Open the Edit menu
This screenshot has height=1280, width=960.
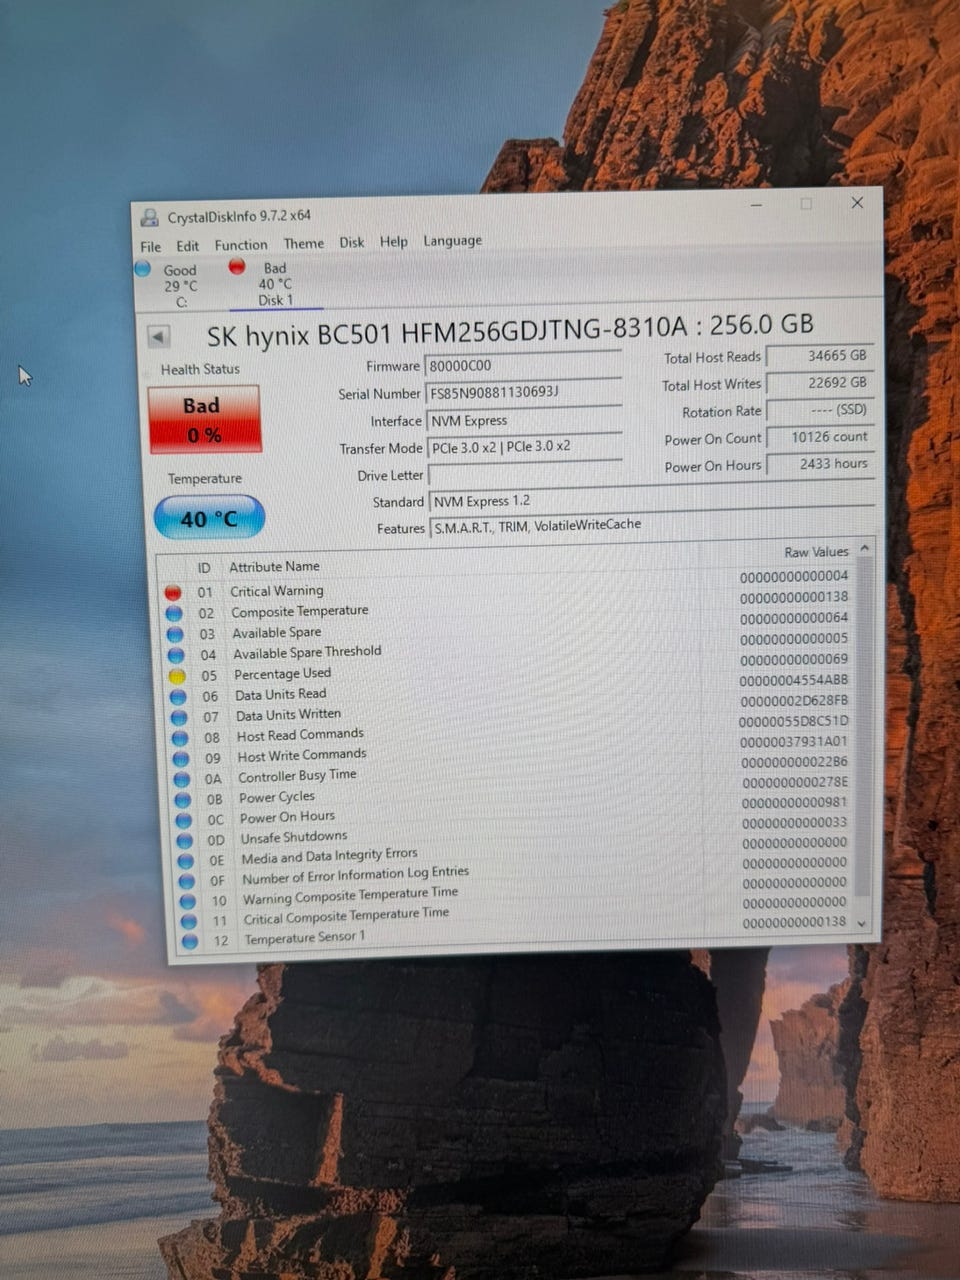[x=188, y=246]
